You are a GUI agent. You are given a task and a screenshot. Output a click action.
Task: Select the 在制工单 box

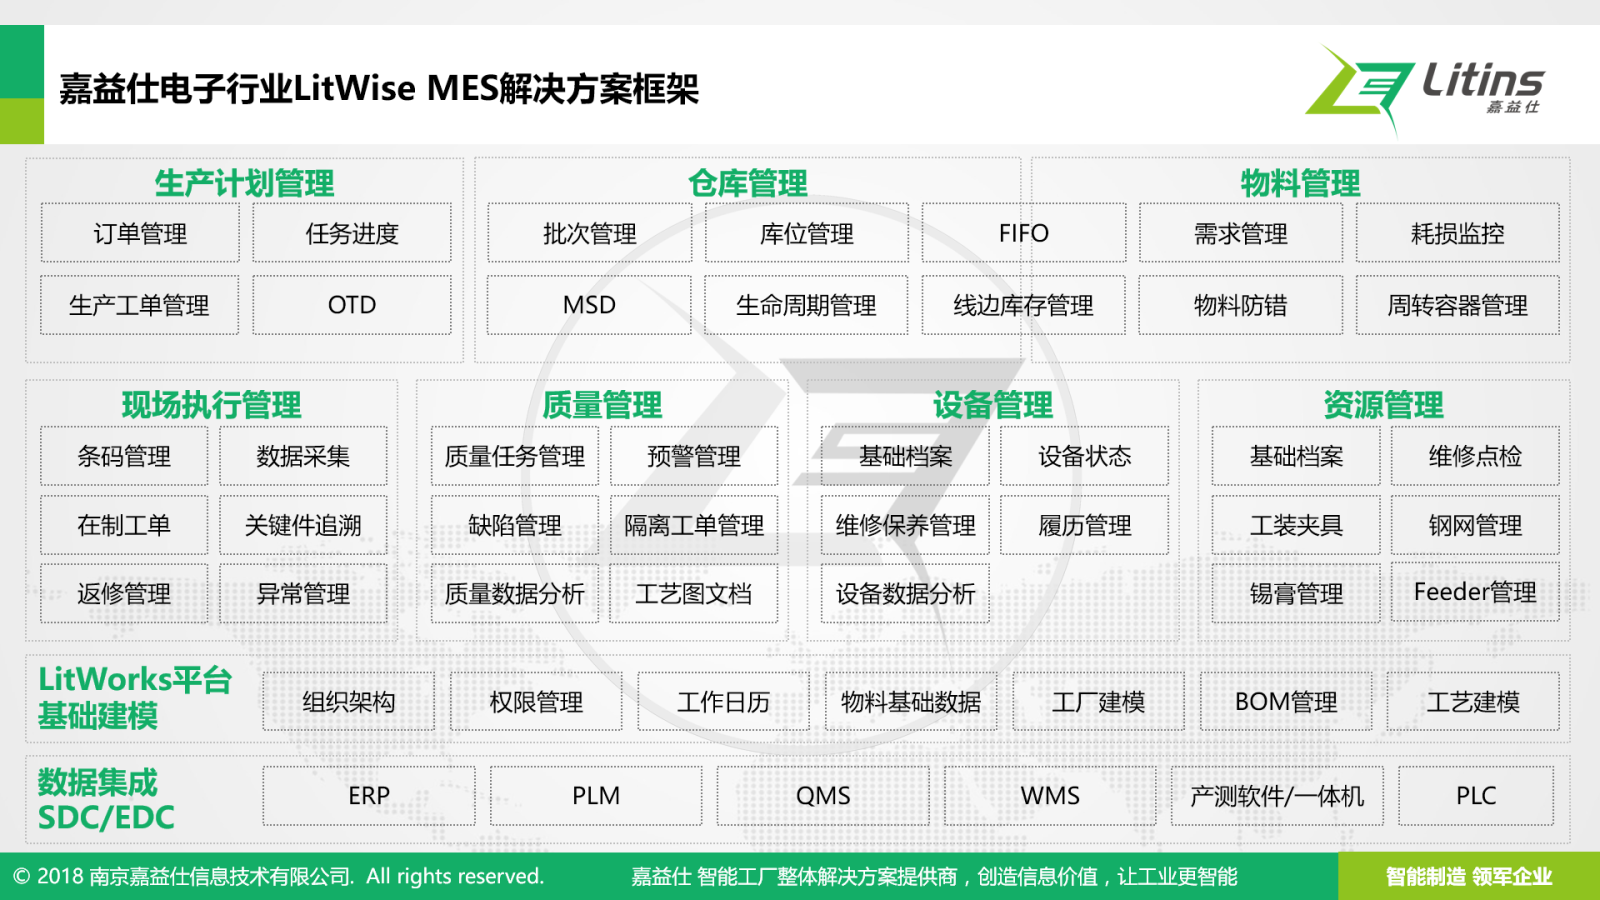(x=124, y=525)
